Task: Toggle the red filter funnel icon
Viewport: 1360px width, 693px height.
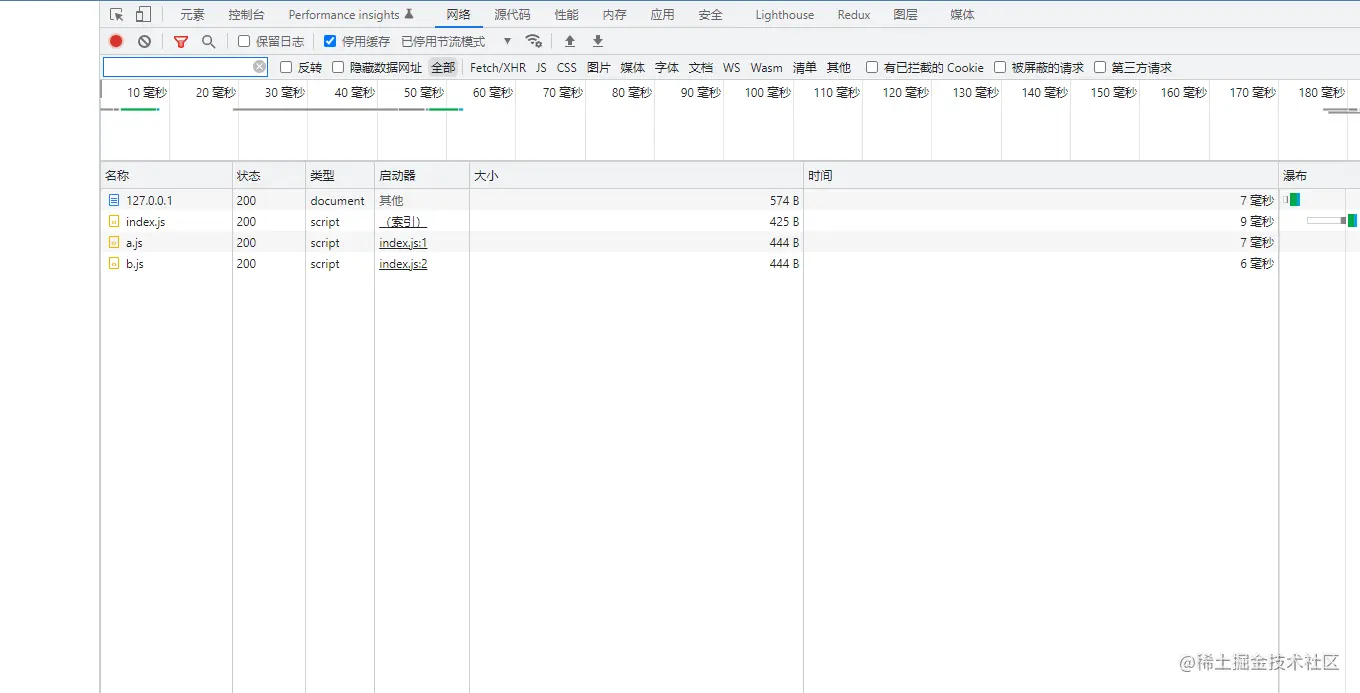Action: (181, 41)
